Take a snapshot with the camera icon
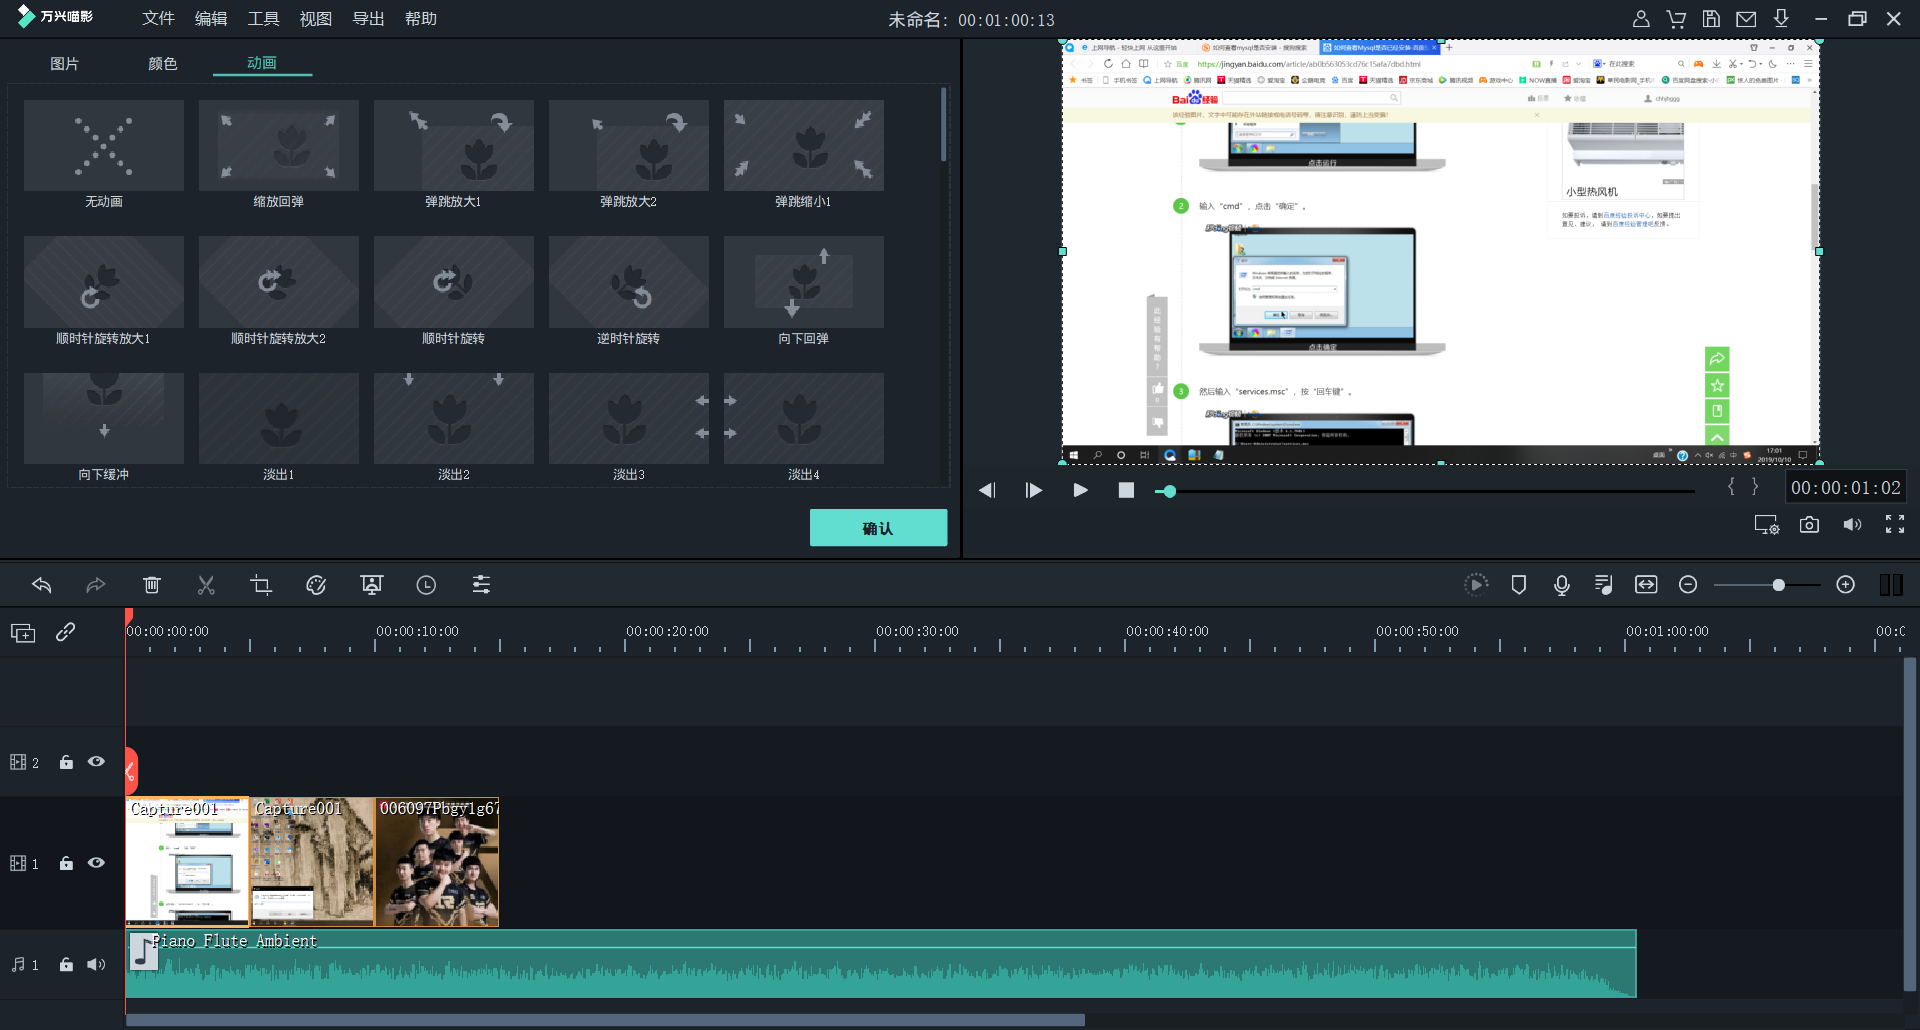Viewport: 1920px width, 1030px height. [1809, 525]
